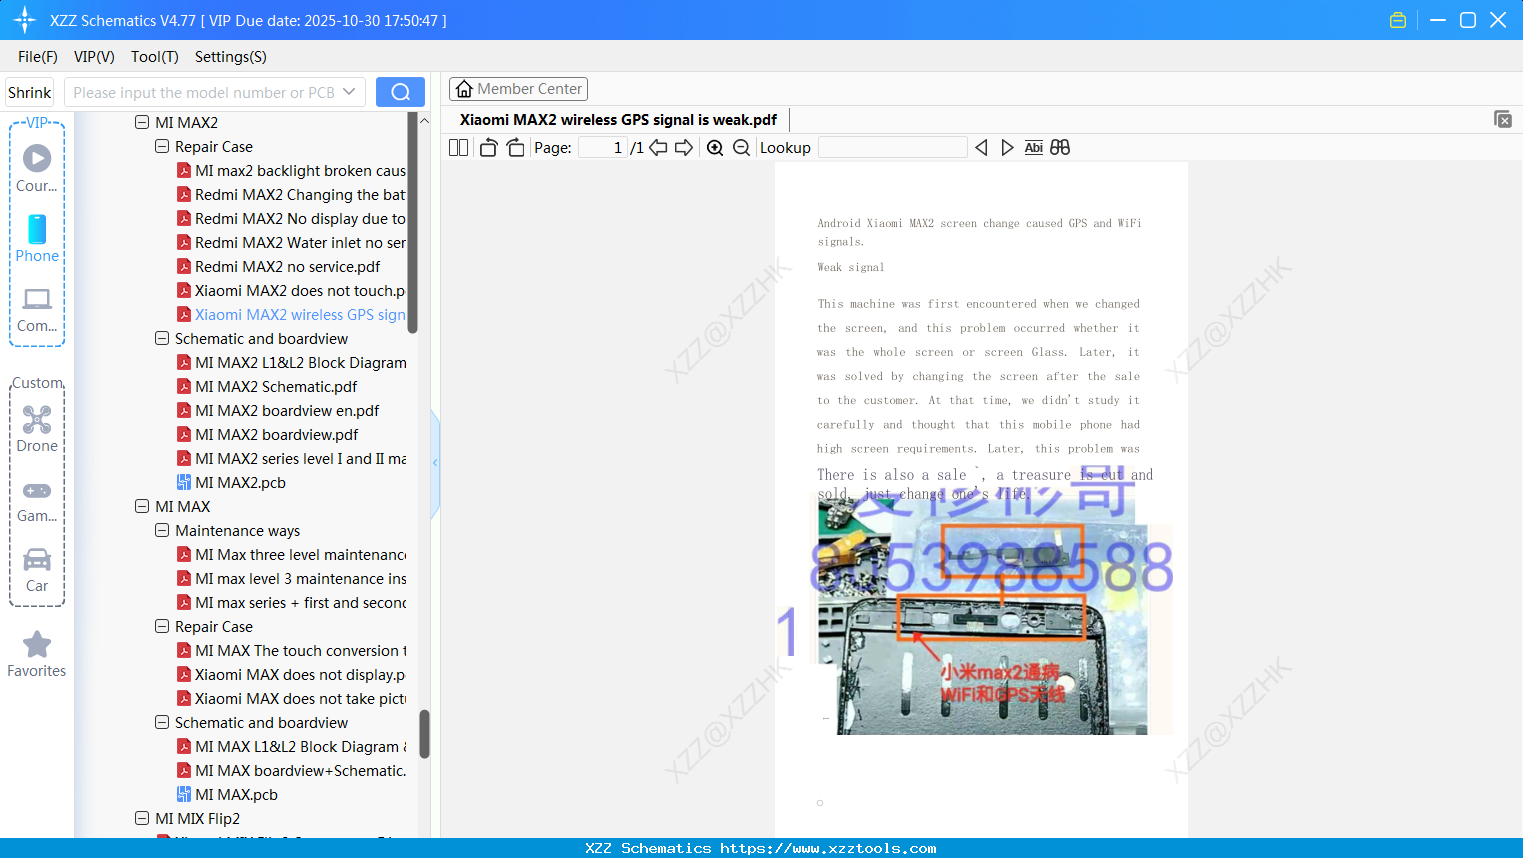
Task: Click the Lookup text field
Action: pyautogui.click(x=893, y=148)
